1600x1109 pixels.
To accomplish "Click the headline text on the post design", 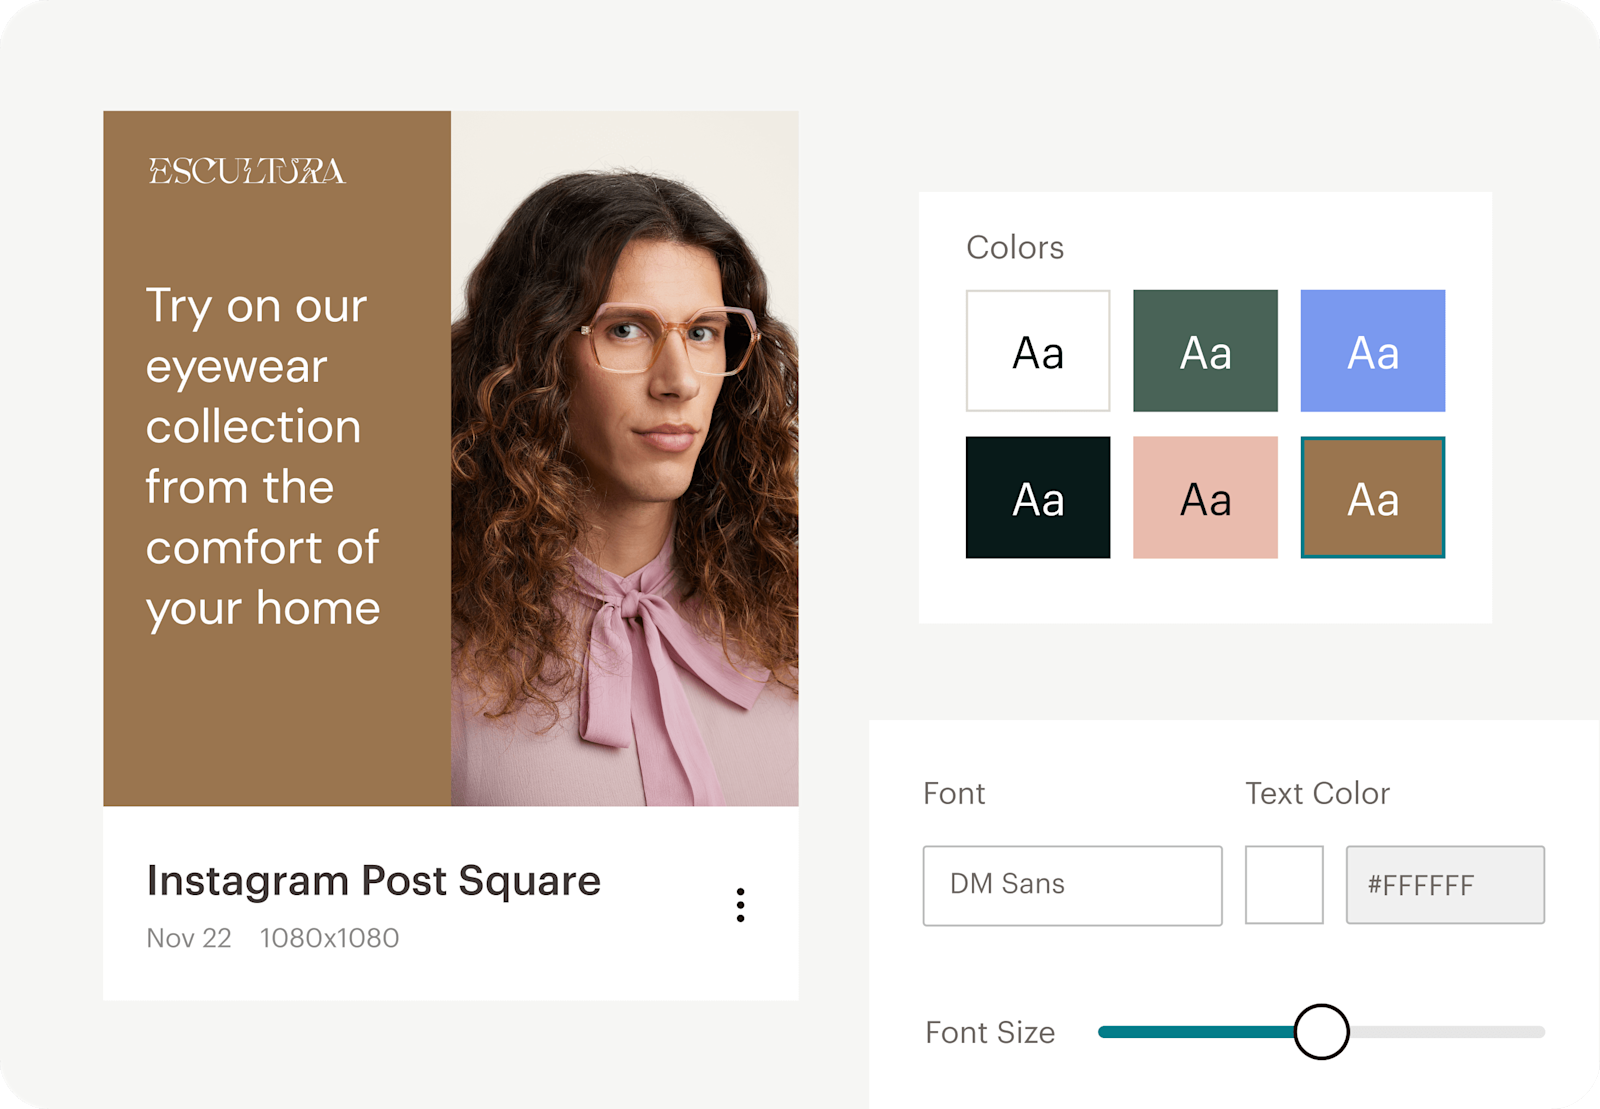I will pos(263,455).
